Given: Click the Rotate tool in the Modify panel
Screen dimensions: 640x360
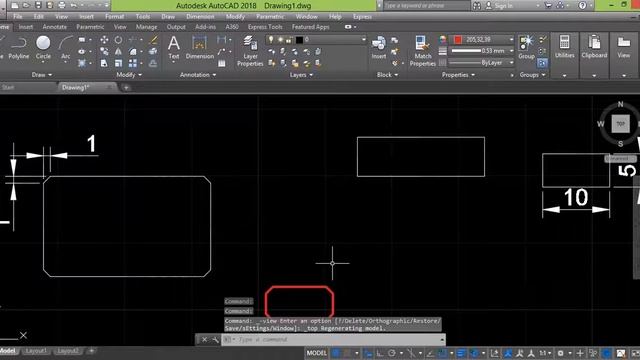Looking at the screenshot, I should tap(118, 40).
